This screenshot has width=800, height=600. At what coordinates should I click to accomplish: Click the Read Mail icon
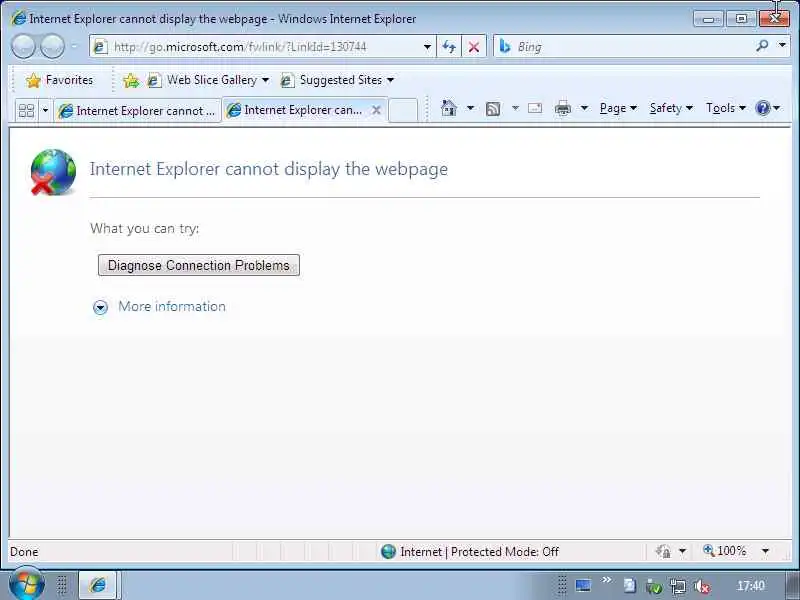(535, 108)
